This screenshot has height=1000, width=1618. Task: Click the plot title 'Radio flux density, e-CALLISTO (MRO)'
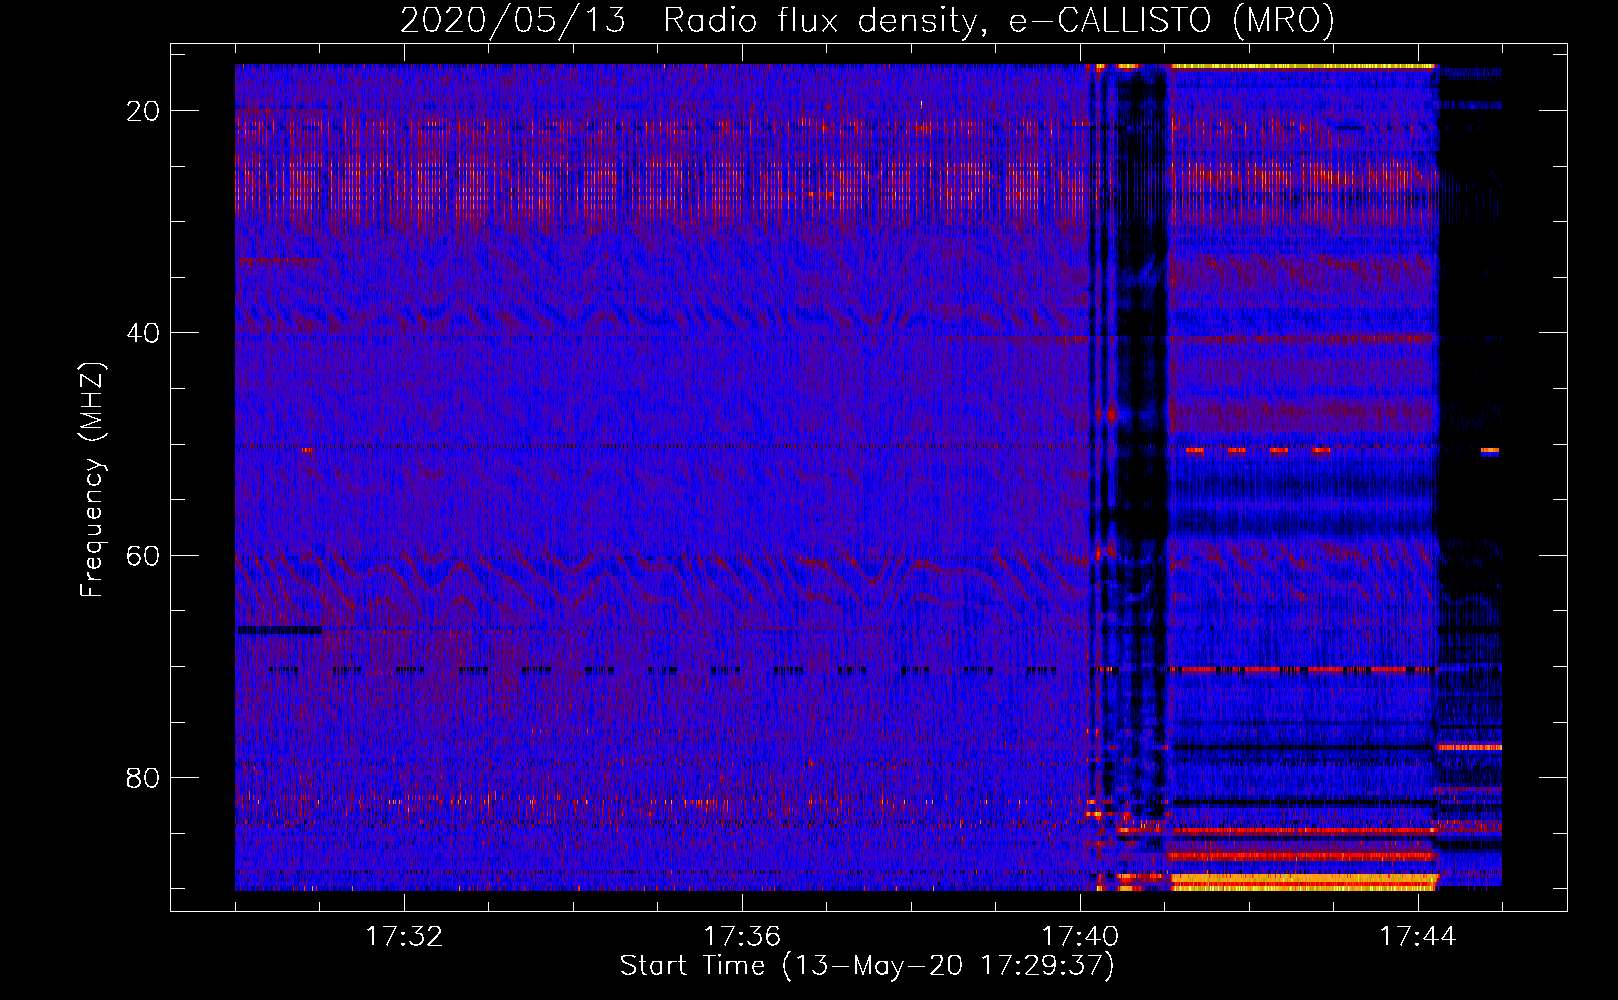999,21
